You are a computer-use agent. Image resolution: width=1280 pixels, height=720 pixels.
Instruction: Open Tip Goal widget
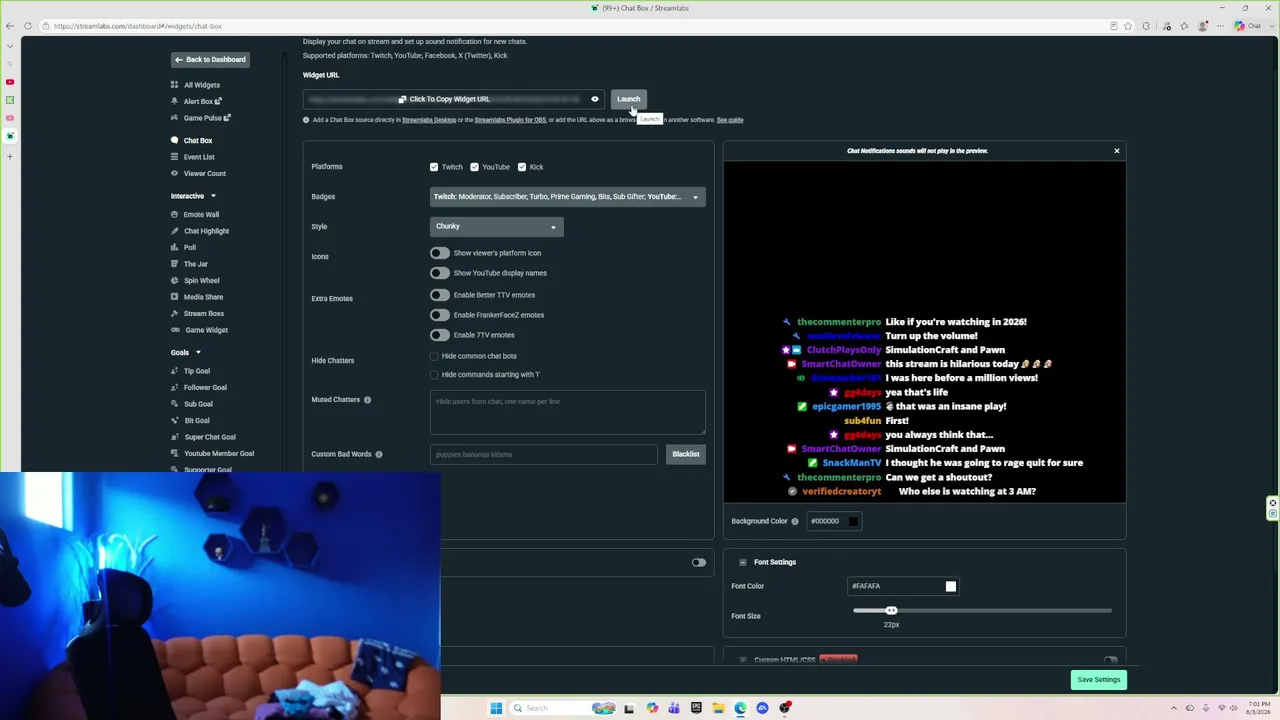tap(196, 371)
